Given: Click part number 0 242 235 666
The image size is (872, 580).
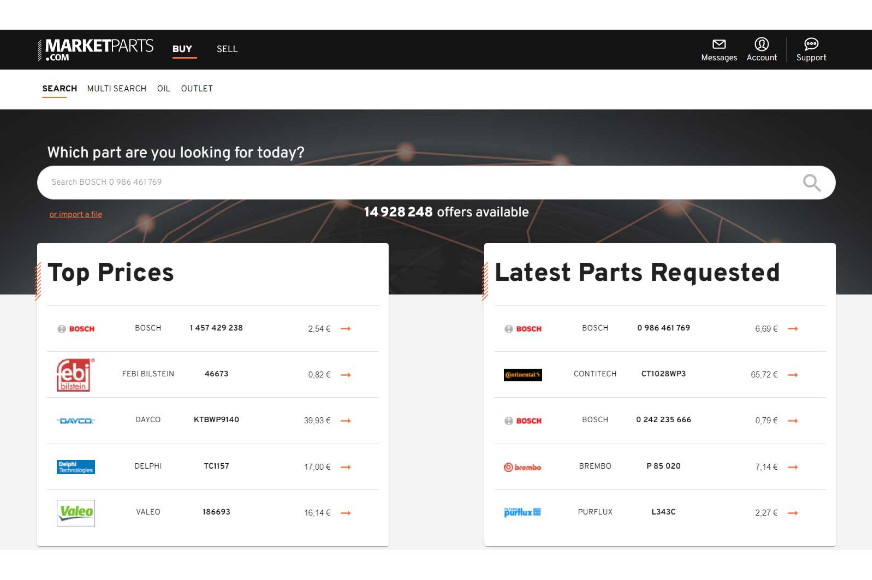Looking at the screenshot, I should pos(663,420).
